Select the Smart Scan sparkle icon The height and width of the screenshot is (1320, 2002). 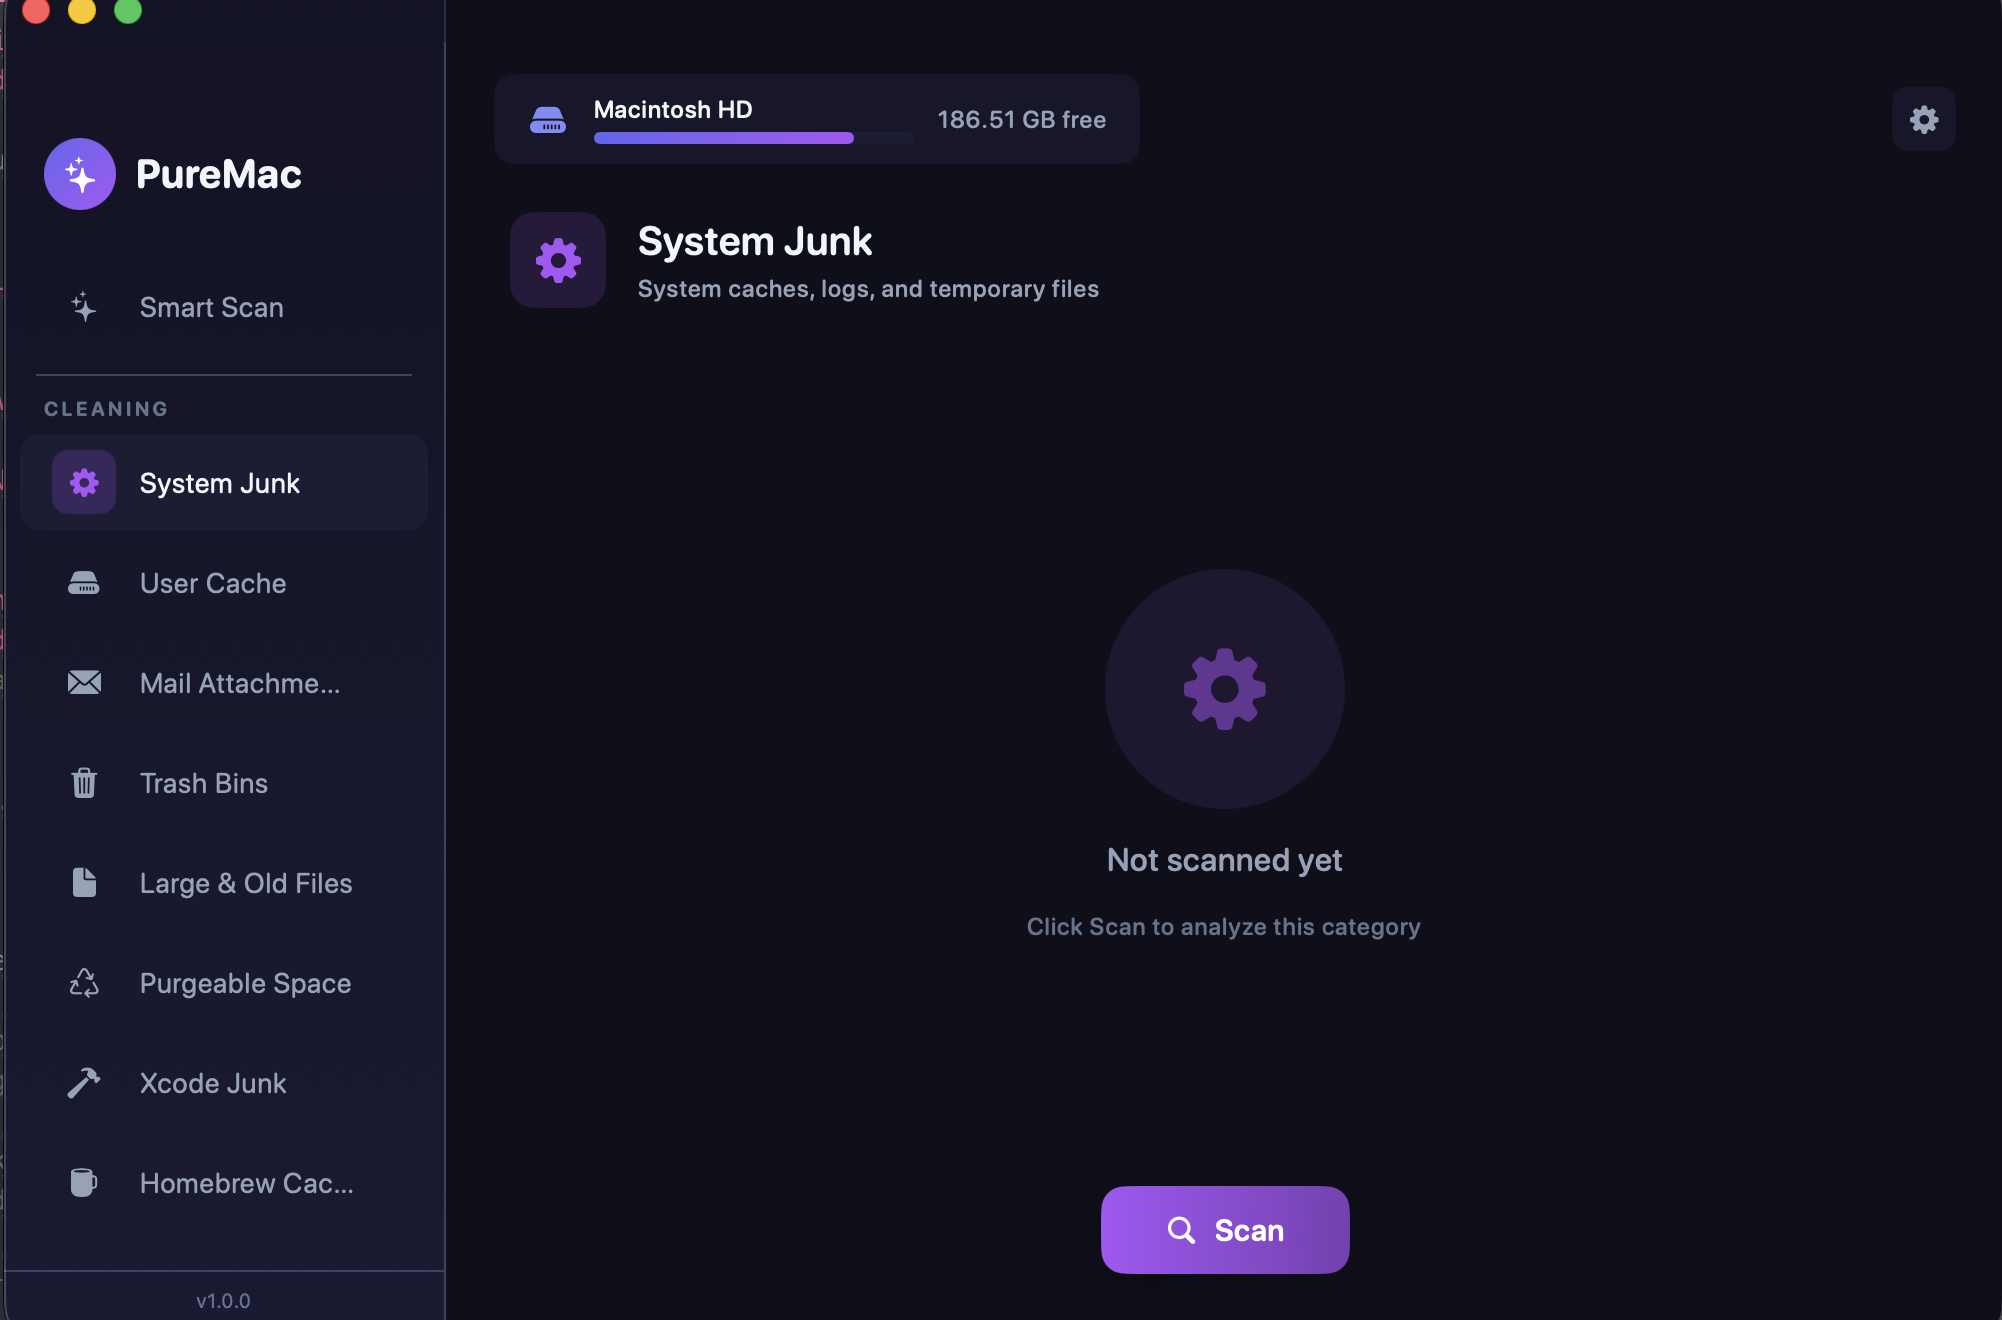click(84, 307)
